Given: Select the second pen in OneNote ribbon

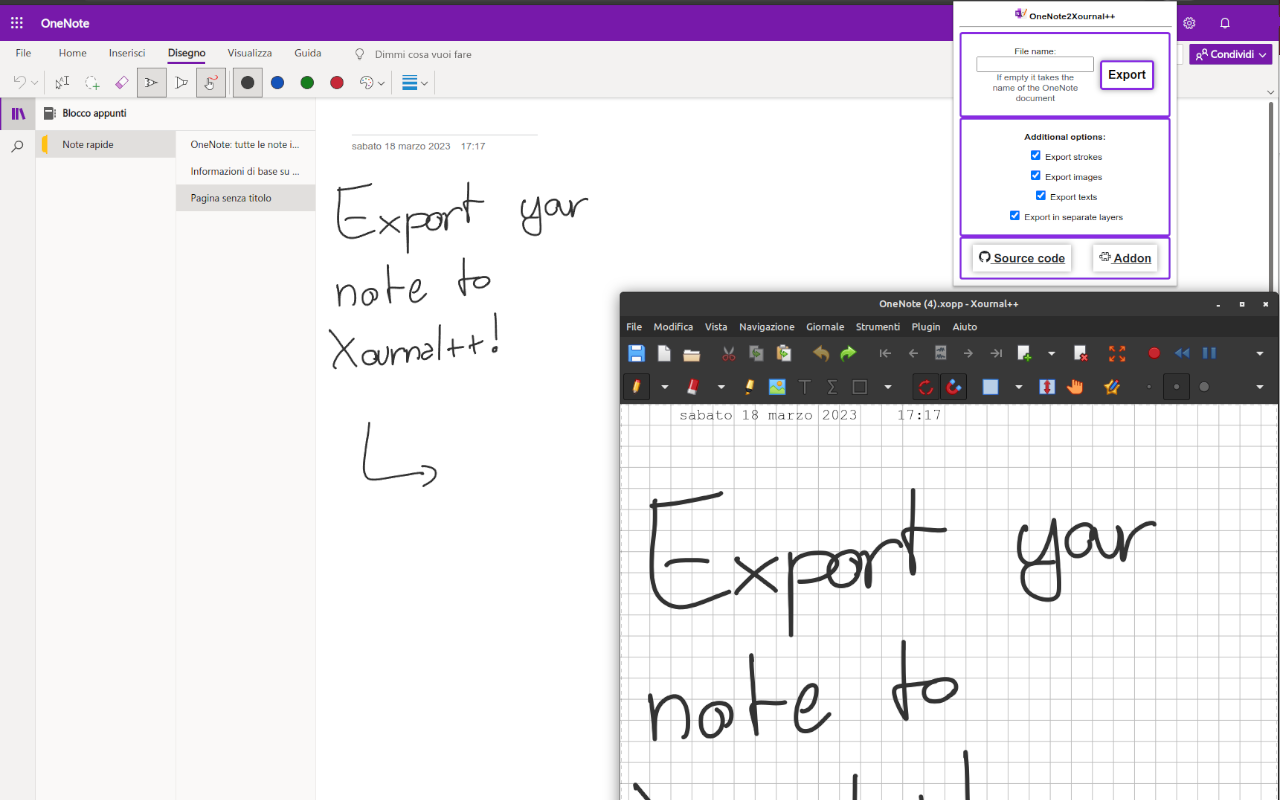Looking at the screenshot, I should tap(181, 83).
